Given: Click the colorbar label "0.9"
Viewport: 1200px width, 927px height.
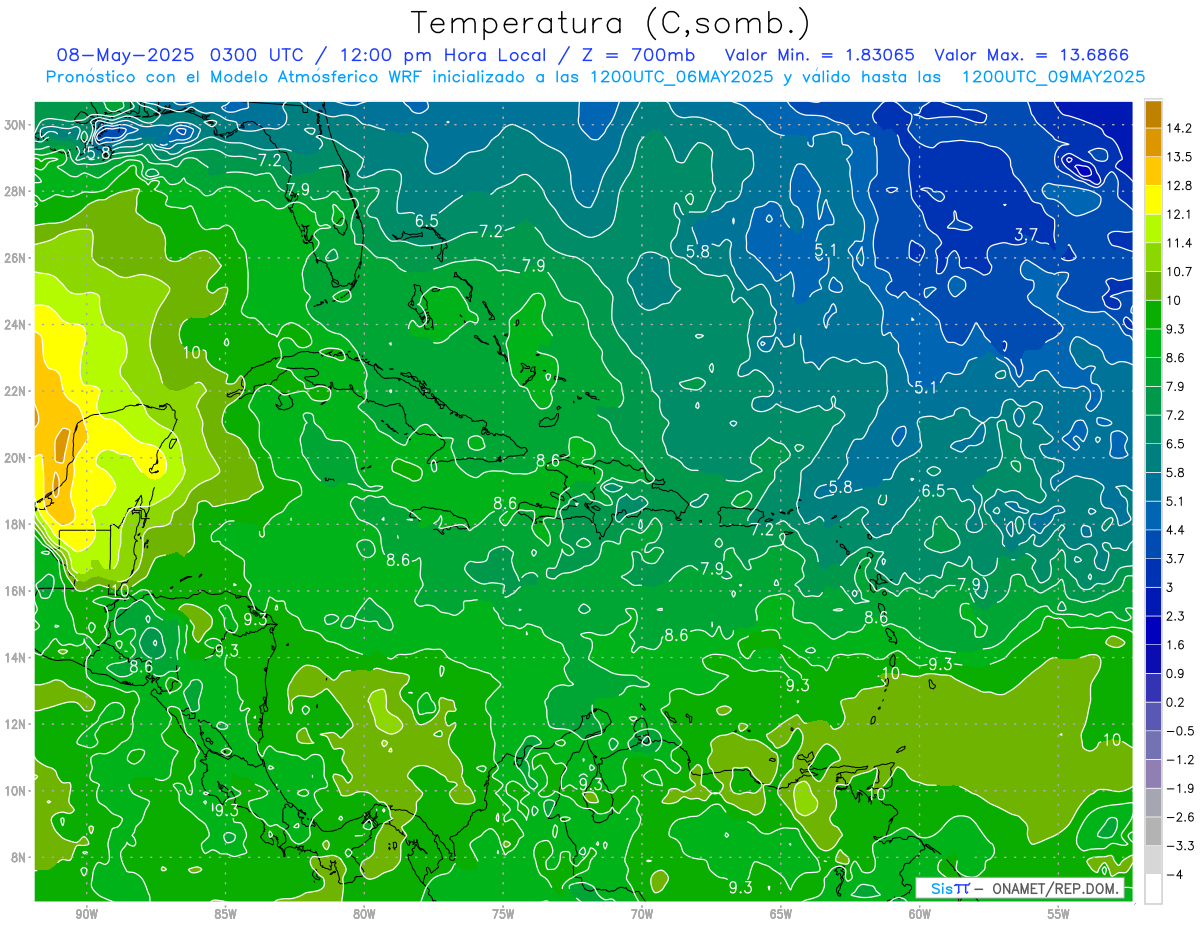Looking at the screenshot, I should pos(1176,673).
